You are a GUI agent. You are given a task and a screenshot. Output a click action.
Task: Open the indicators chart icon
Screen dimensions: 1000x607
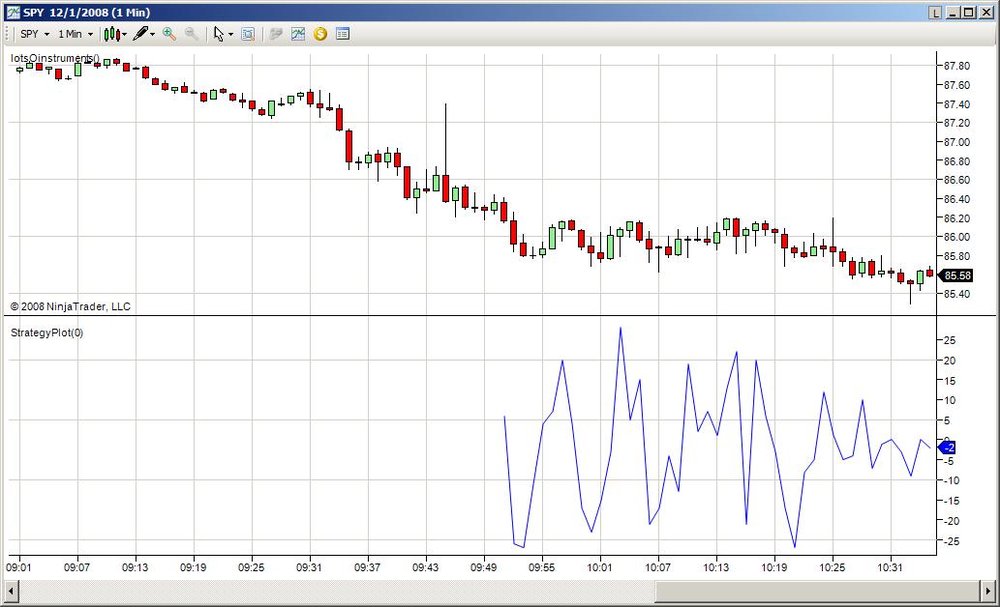point(298,34)
